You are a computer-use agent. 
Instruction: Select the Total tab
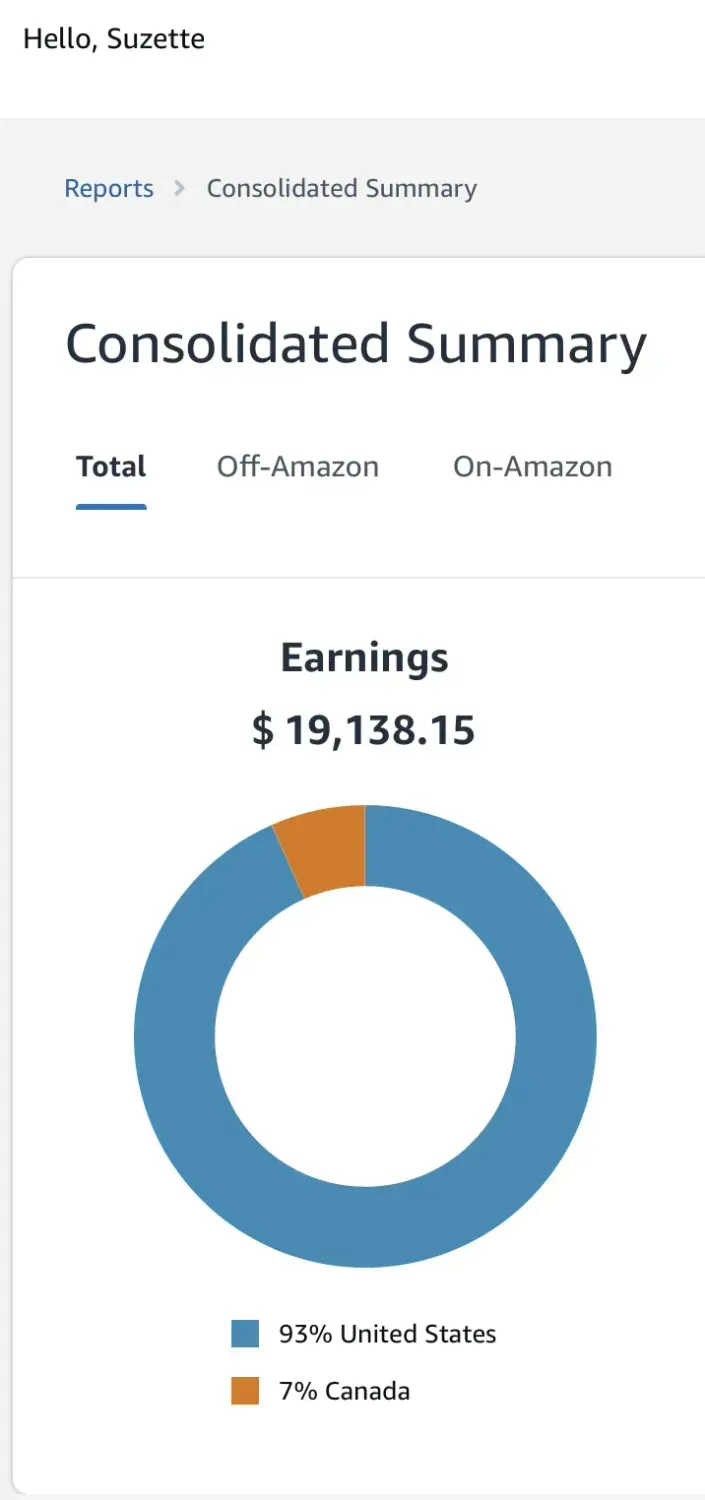tap(111, 466)
